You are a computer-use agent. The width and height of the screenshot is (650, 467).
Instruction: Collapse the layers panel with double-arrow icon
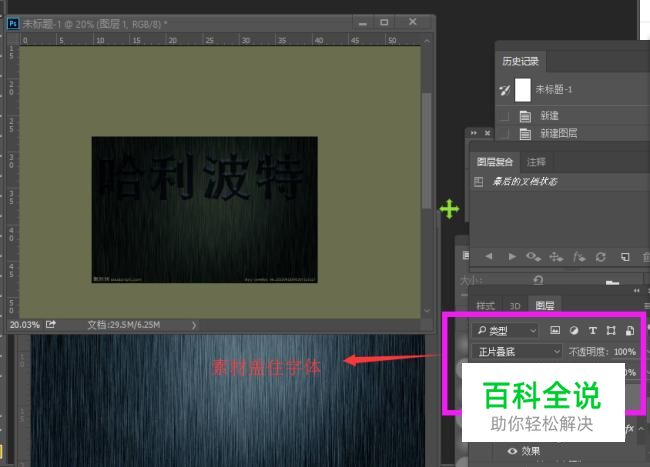pos(637,290)
